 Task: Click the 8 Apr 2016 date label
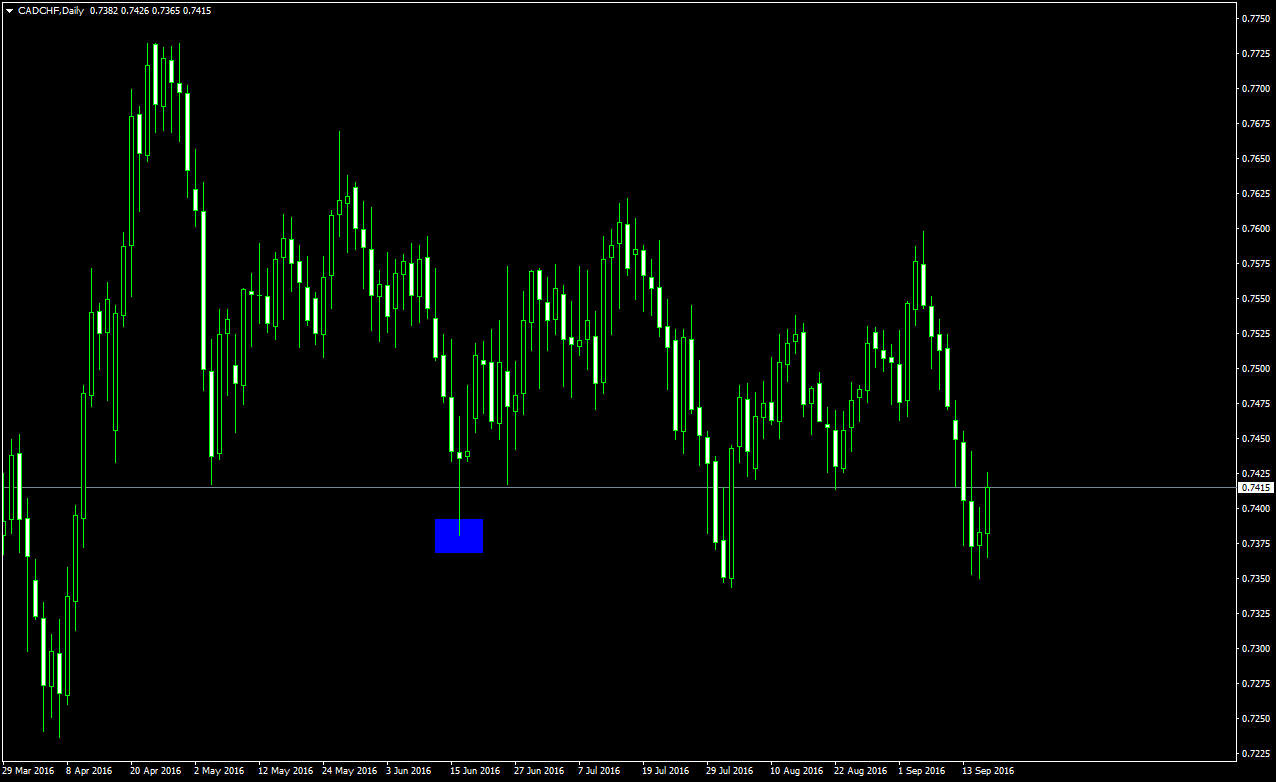(90, 771)
